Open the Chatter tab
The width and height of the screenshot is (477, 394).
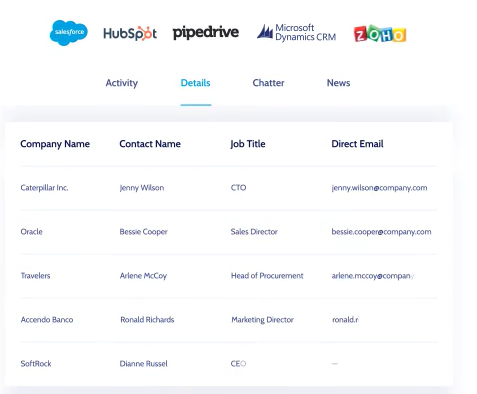point(268,83)
